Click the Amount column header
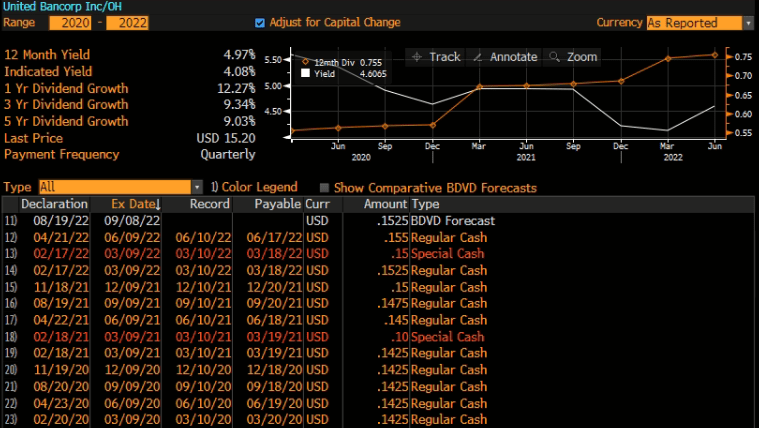 pos(371,204)
